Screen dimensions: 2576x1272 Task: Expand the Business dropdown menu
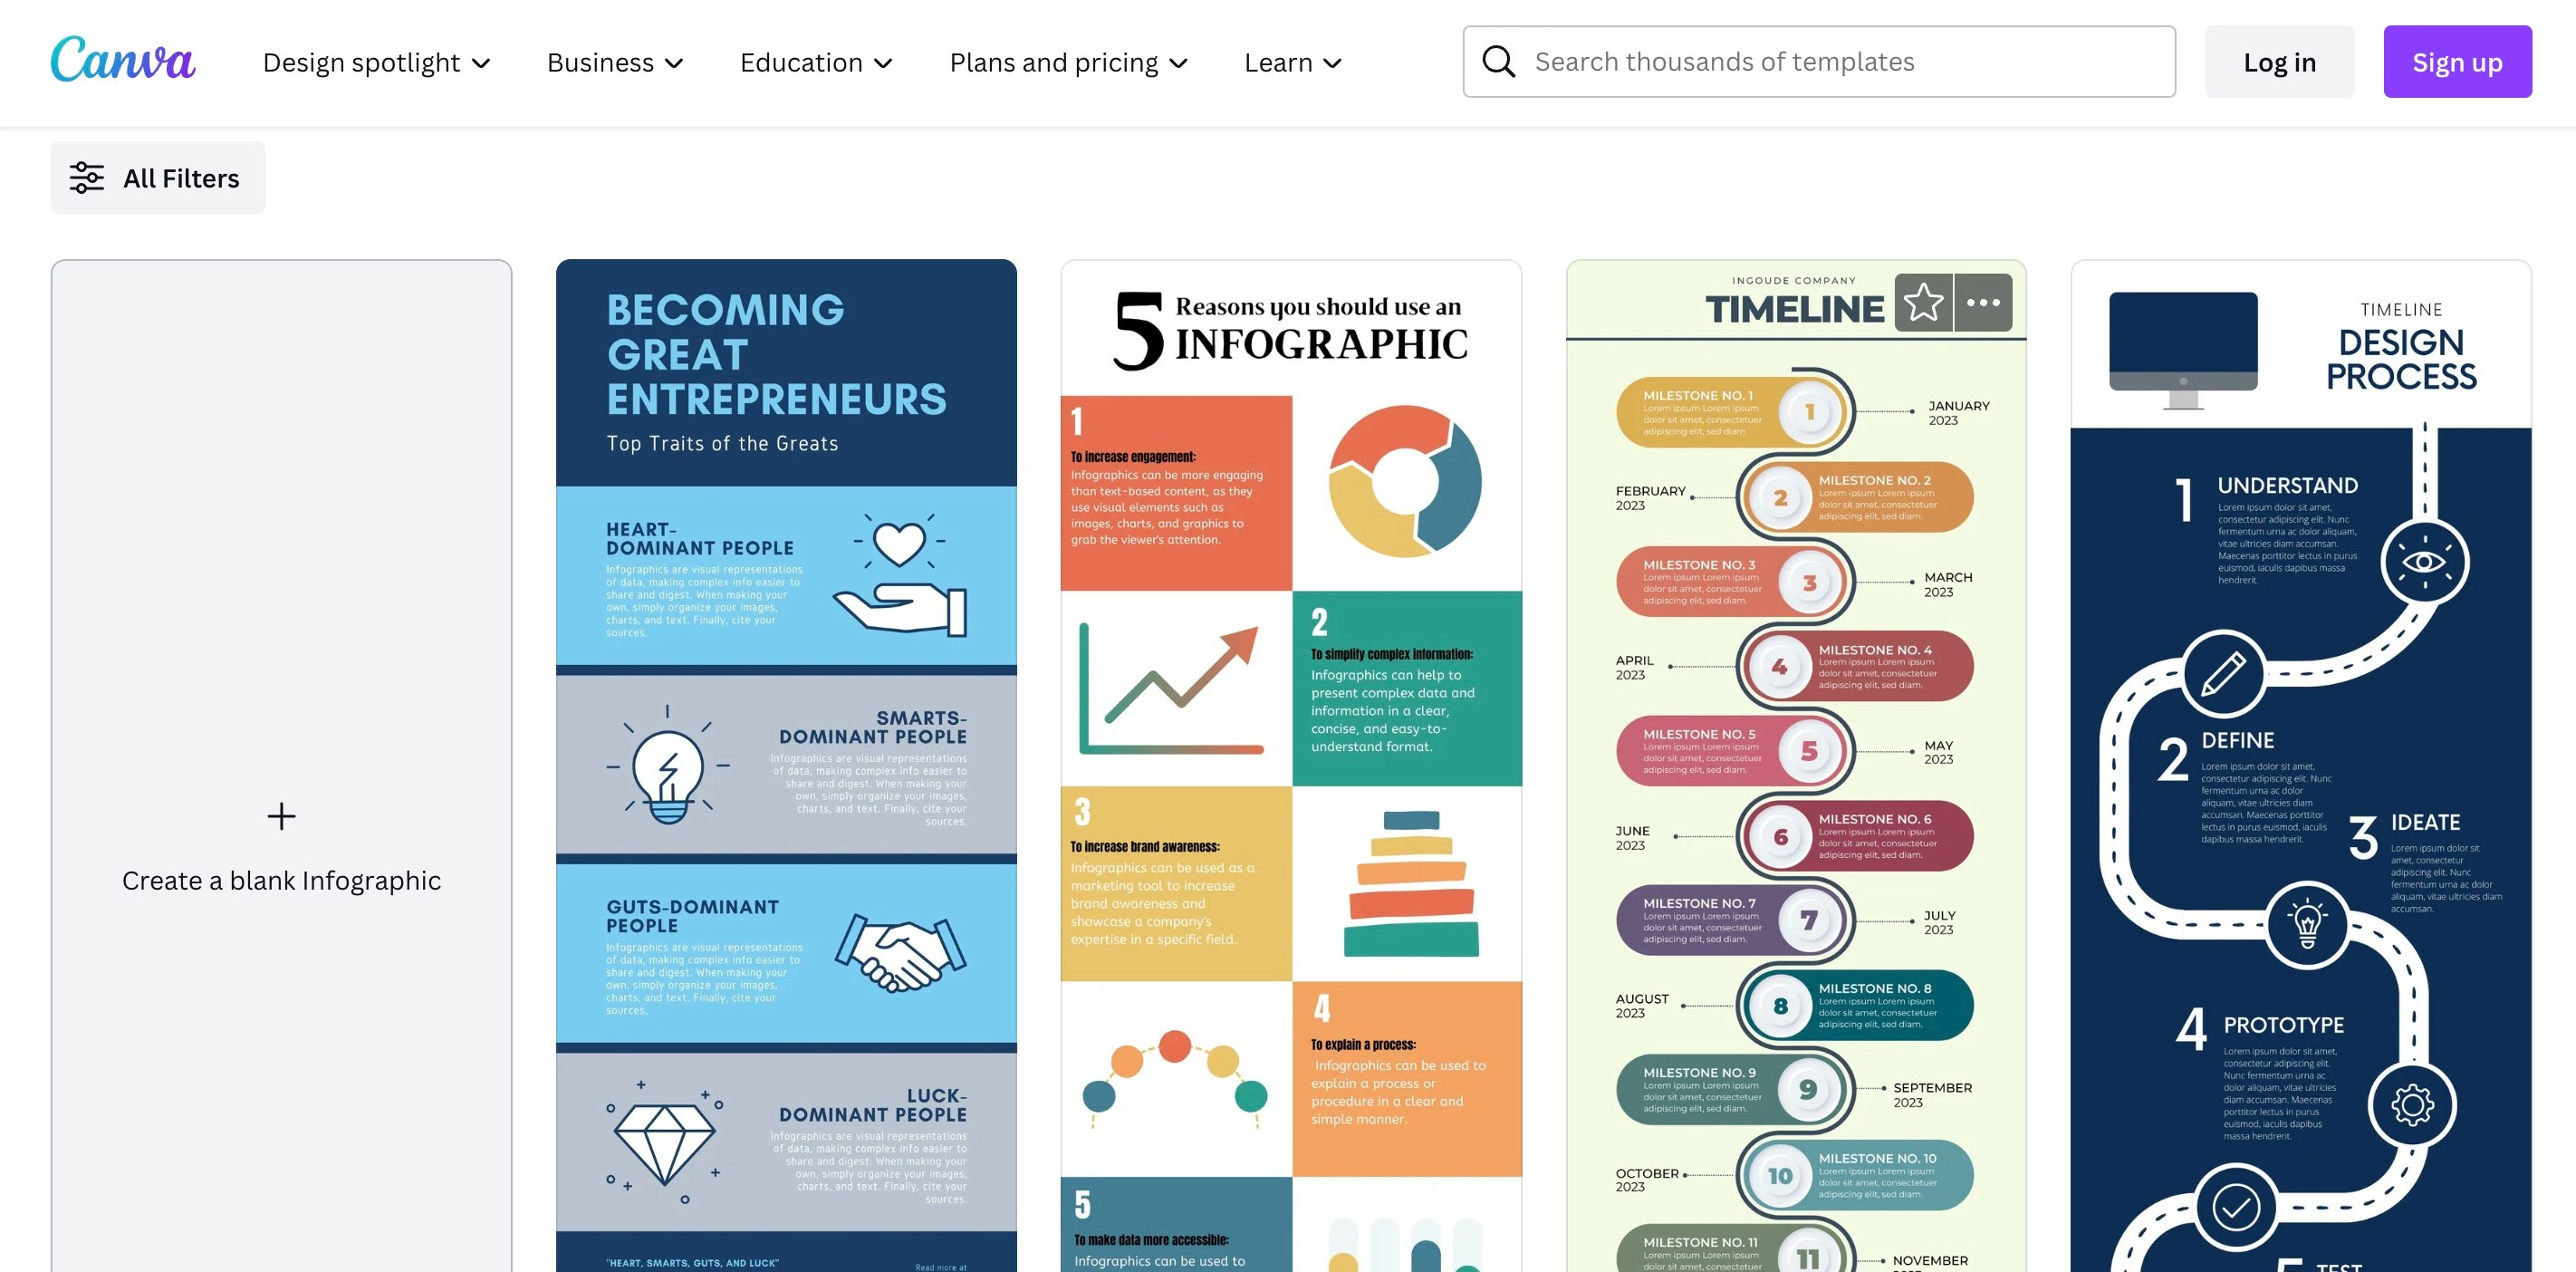pos(616,61)
